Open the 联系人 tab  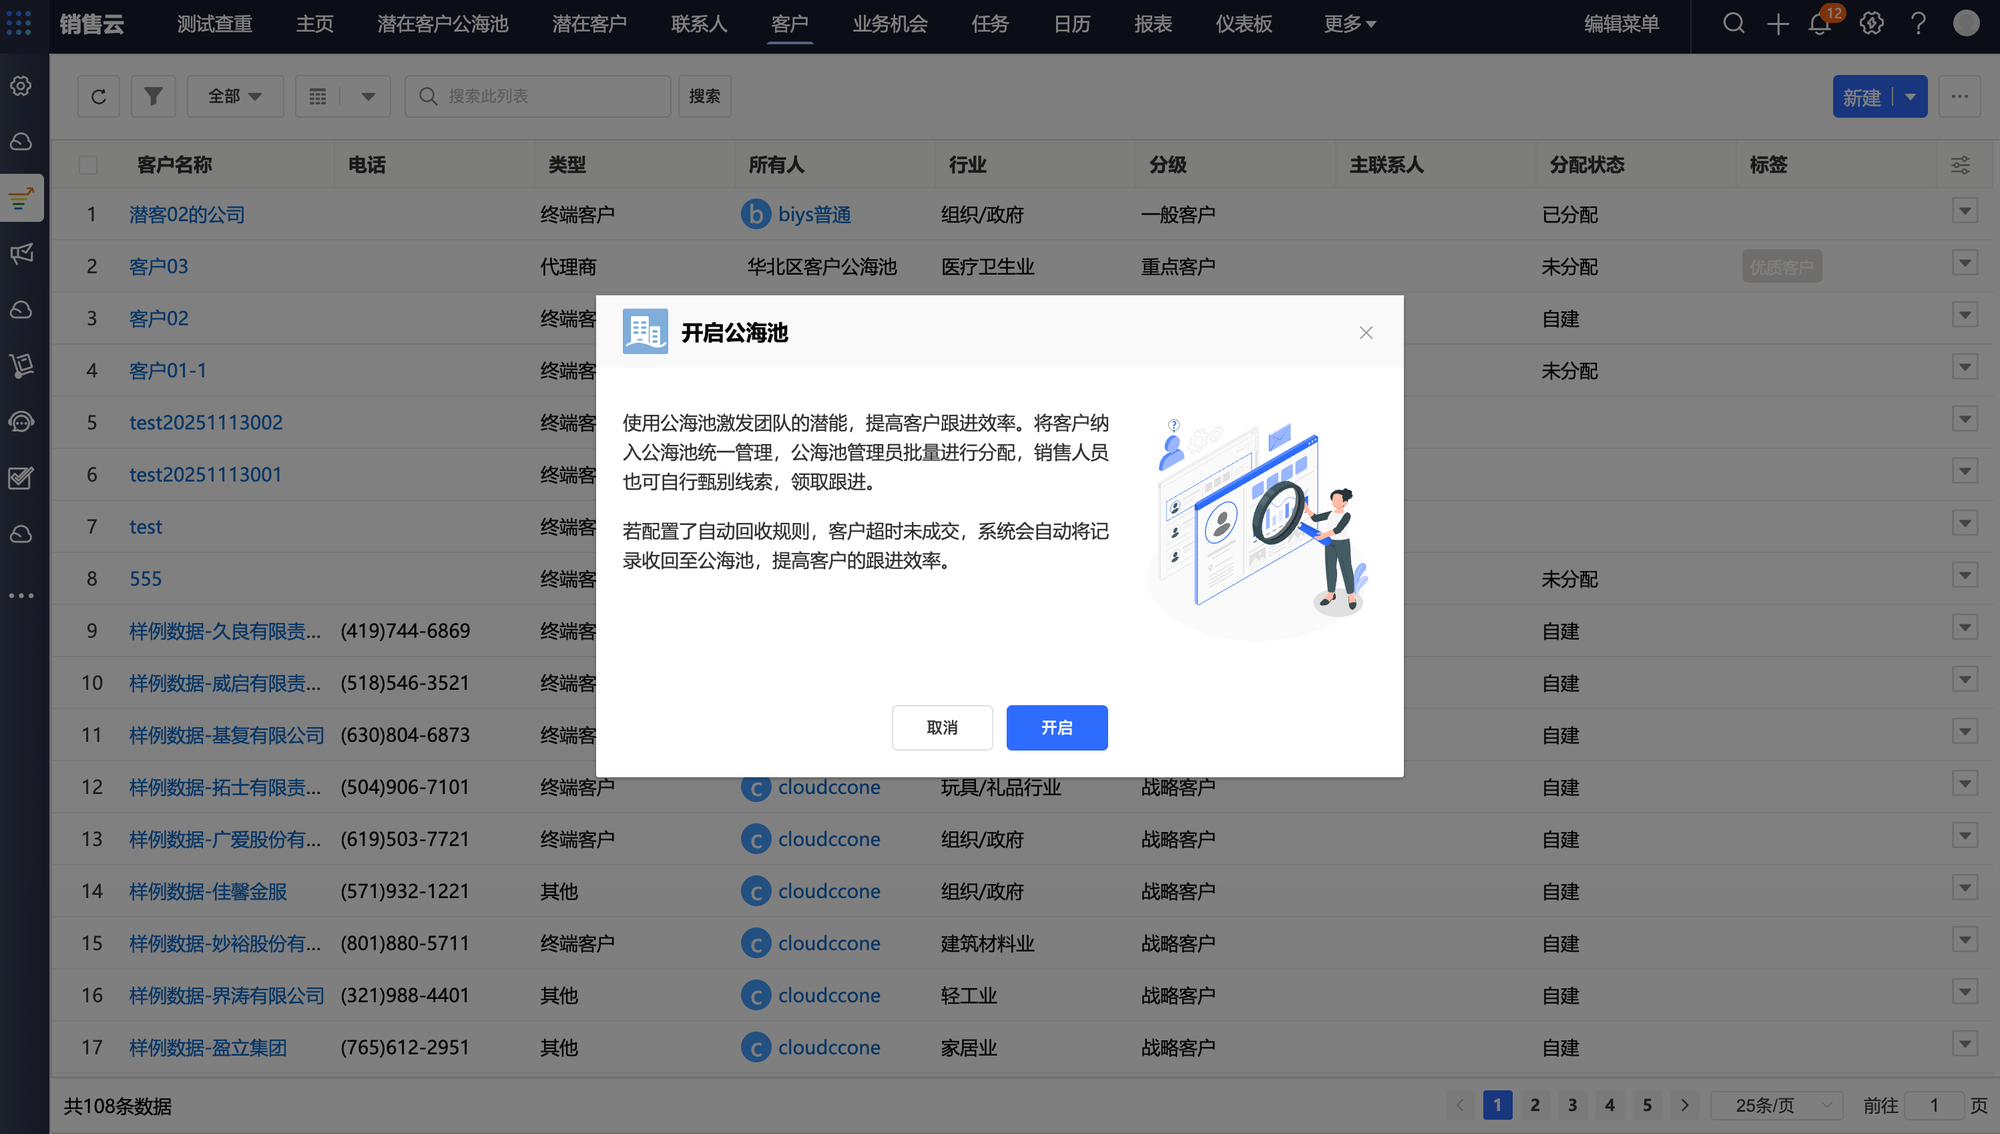click(x=699, y=24)
